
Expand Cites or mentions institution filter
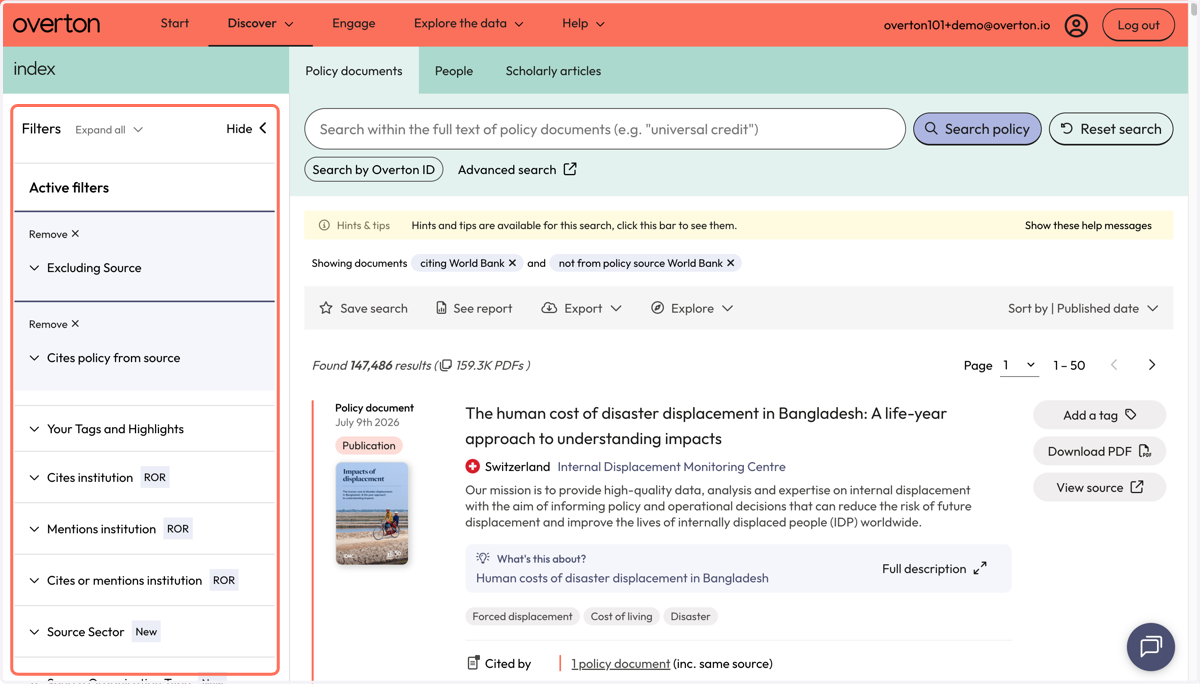point(115,581)
